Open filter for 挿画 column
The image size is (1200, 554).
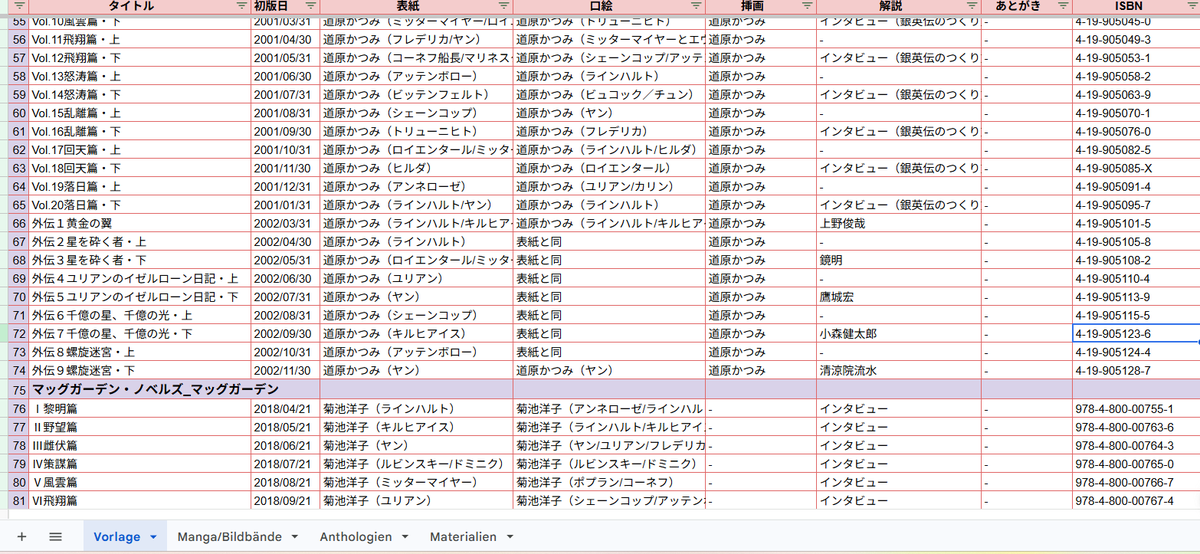(806, 5)
